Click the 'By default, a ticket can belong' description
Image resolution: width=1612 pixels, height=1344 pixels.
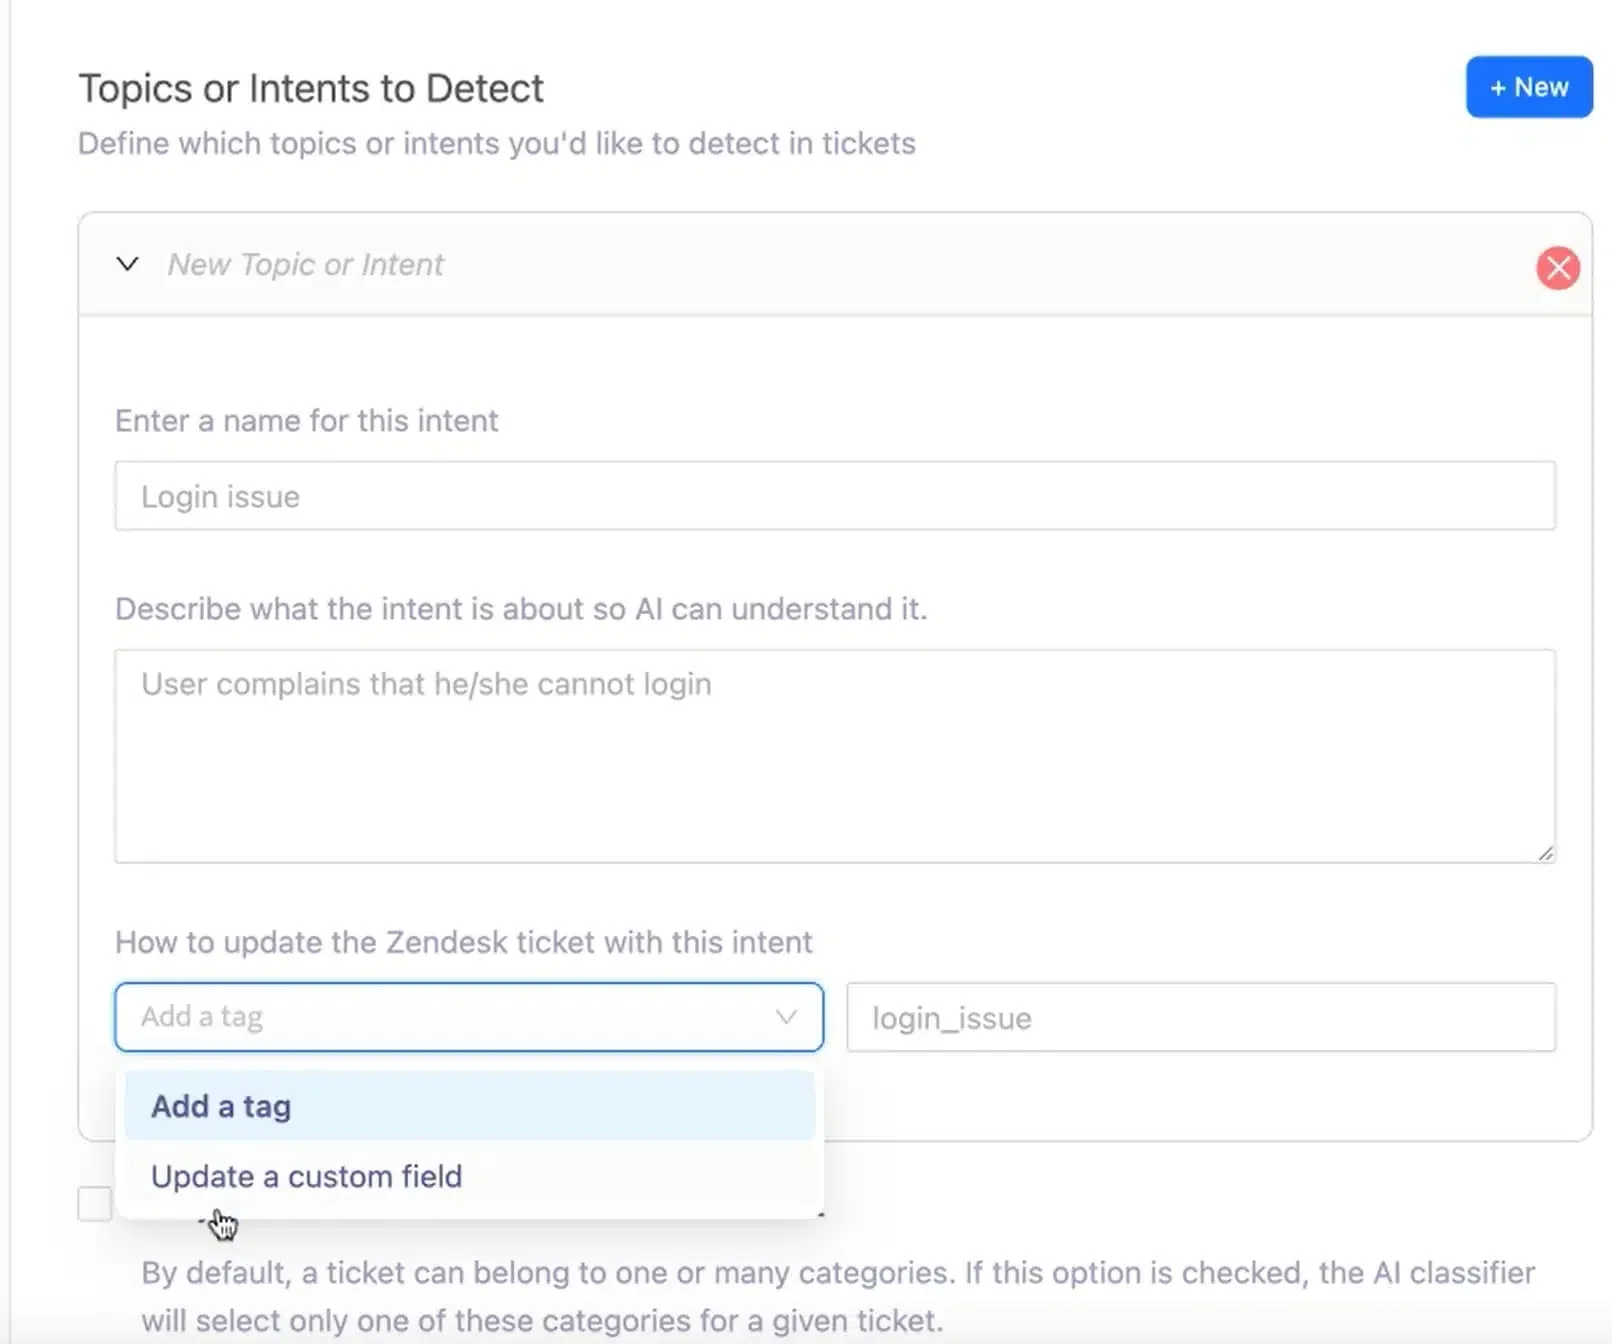tap(838, 1296)
